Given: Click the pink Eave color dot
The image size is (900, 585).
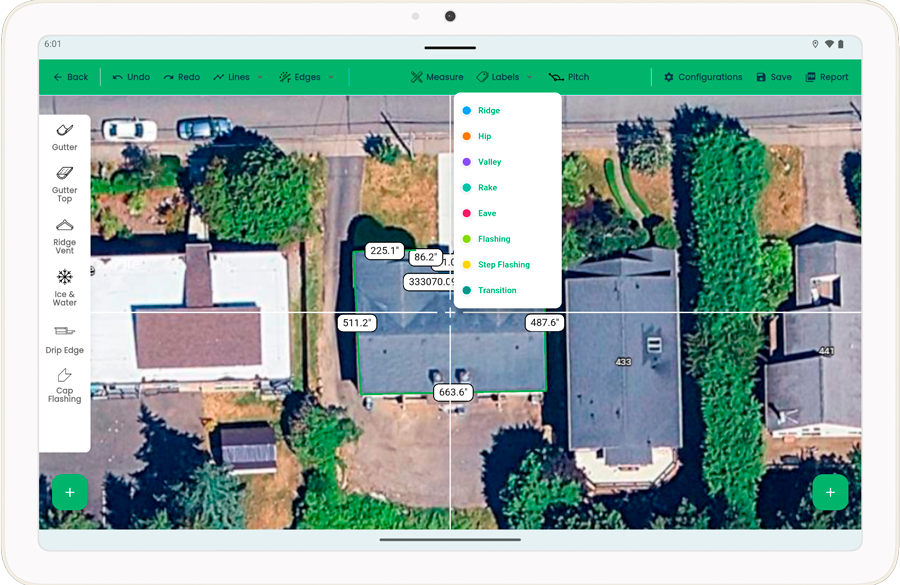Looking at the screenshot, I should tap(467, 213).
